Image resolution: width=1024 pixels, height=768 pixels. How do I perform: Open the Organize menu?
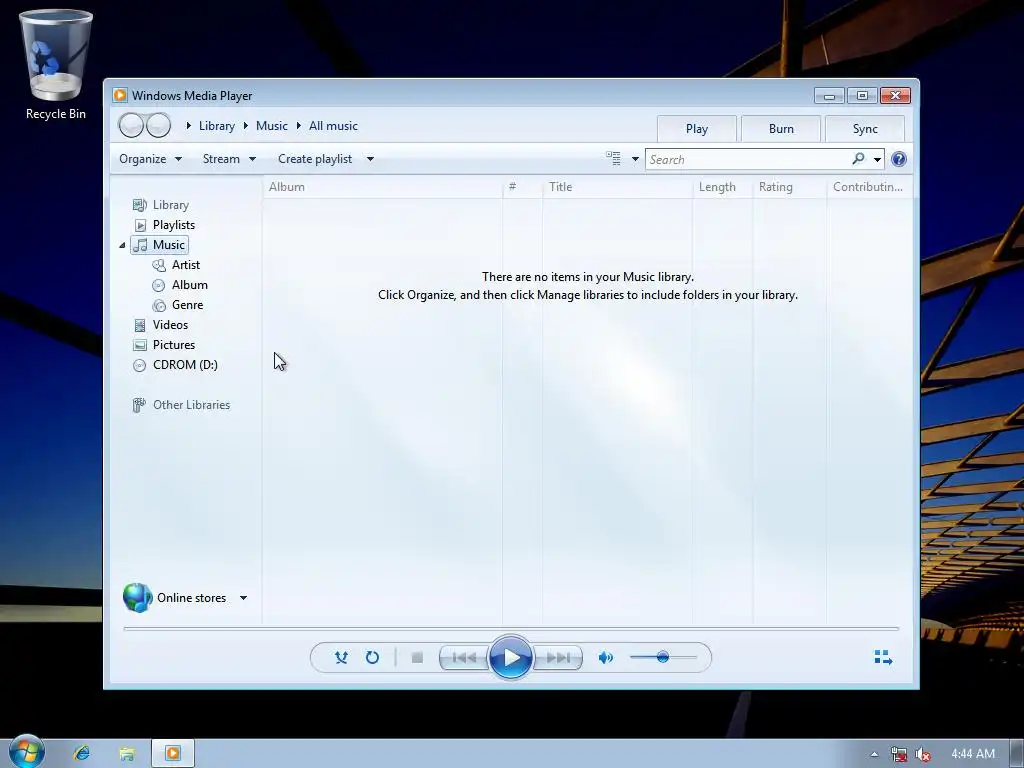[x=150, y=159]
